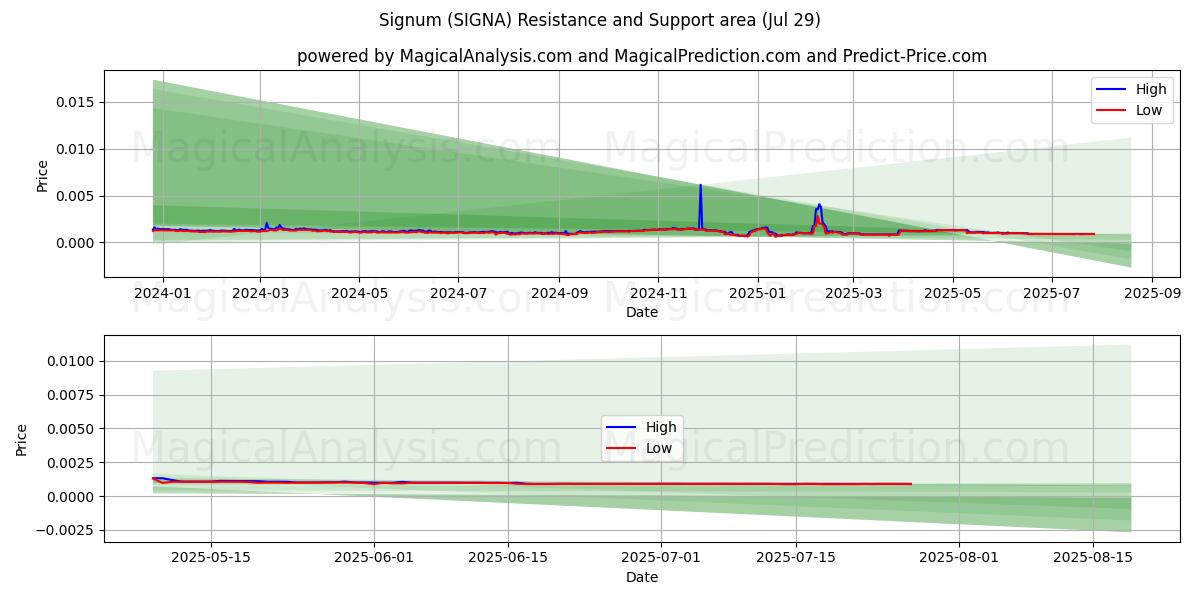
Task: Click the bottom chart '2025-05-15' tick label
Action: [211, 559]
